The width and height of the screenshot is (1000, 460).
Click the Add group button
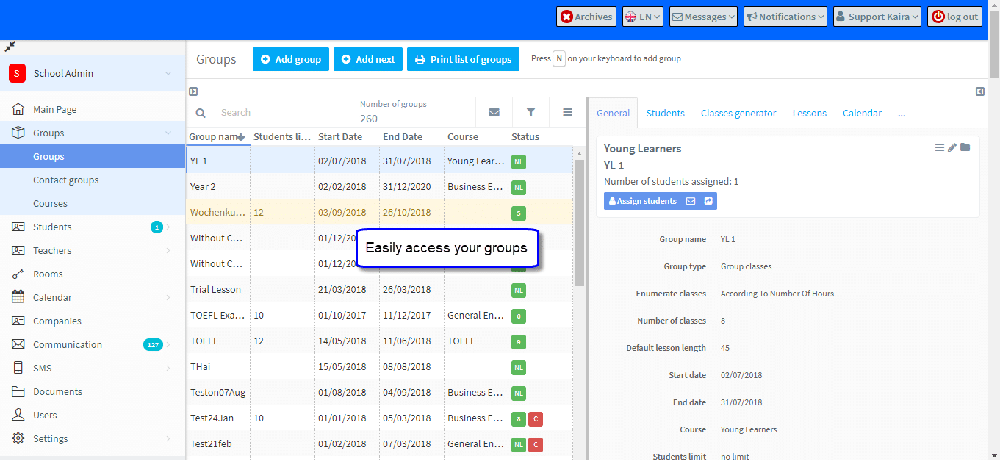tap(291, 59)
